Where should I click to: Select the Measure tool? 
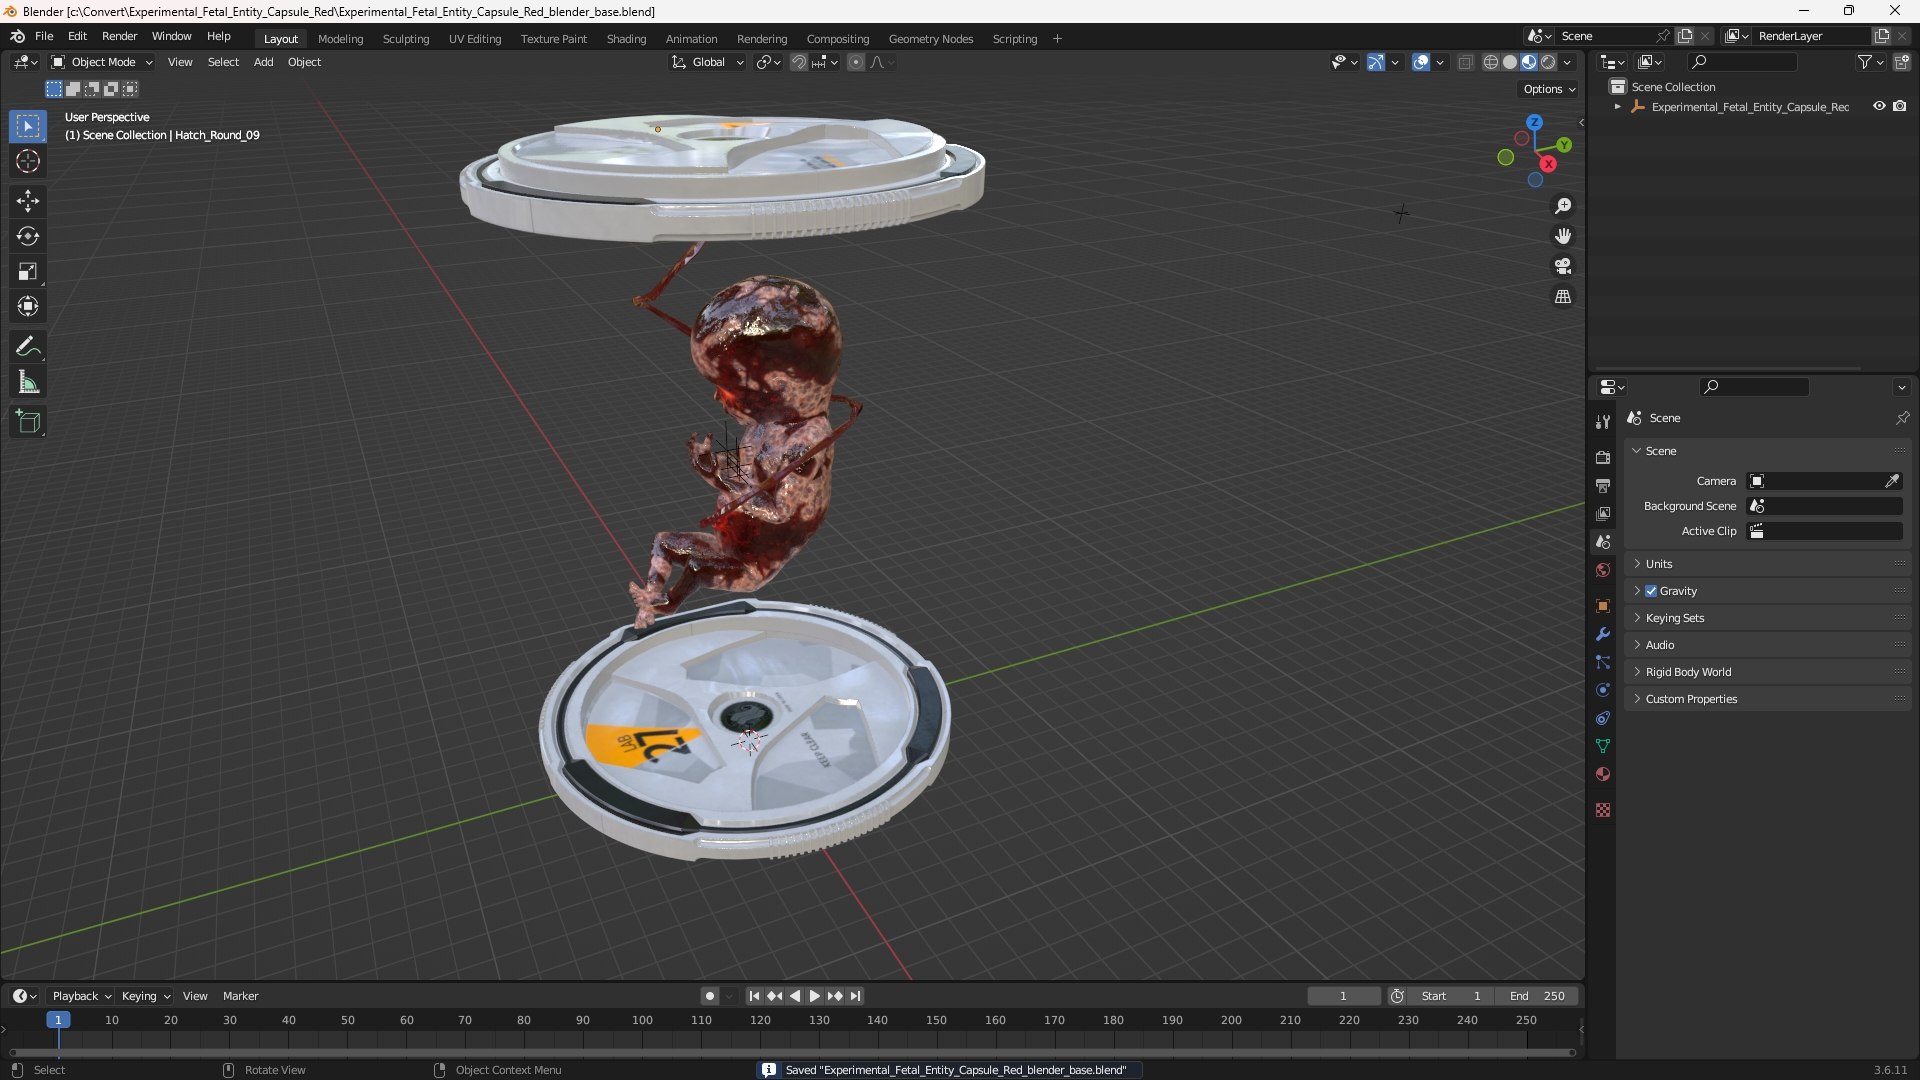[28, 382]
